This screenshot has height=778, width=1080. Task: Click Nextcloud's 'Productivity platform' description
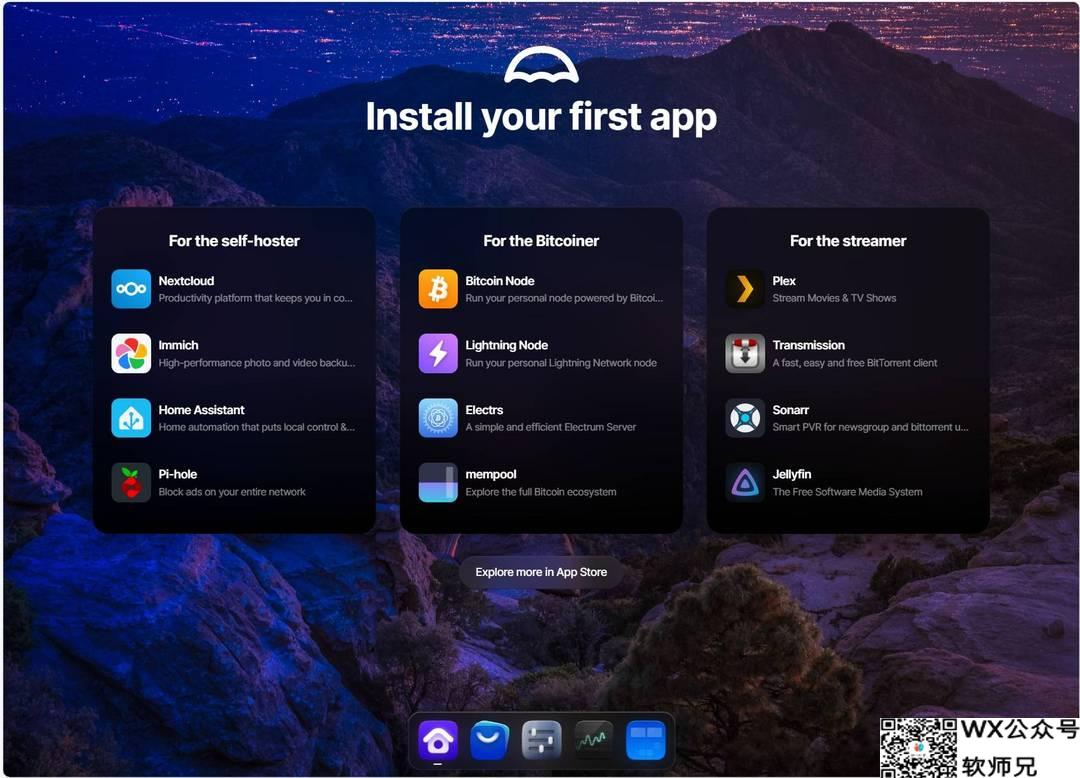256,298
